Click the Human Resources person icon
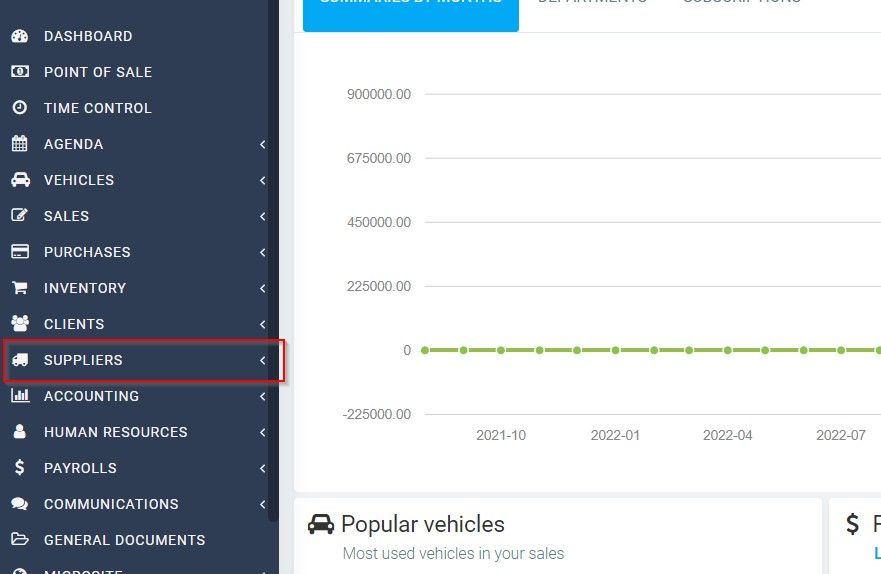This screenshot has width=881, height=574. coord(19,432)
